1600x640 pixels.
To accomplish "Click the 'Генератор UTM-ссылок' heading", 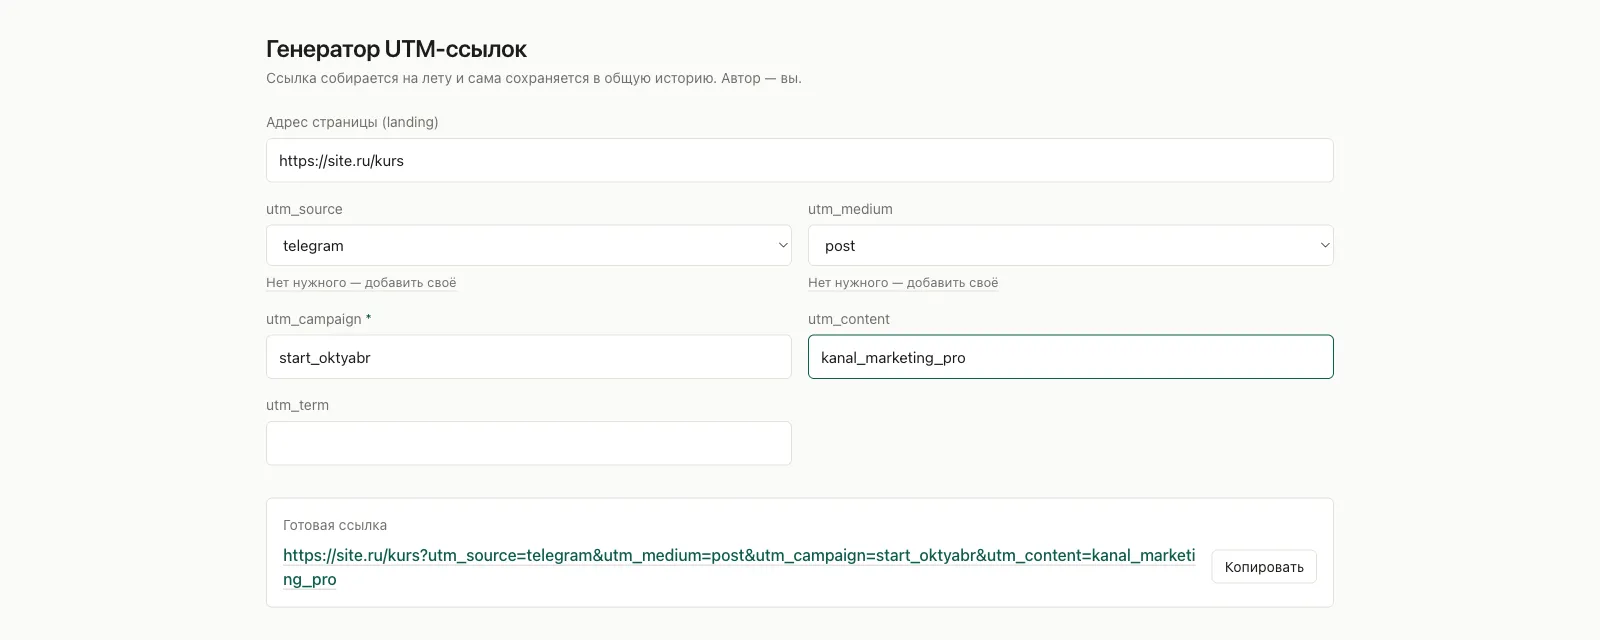I will pyautogui.click(x=396, y=48).
